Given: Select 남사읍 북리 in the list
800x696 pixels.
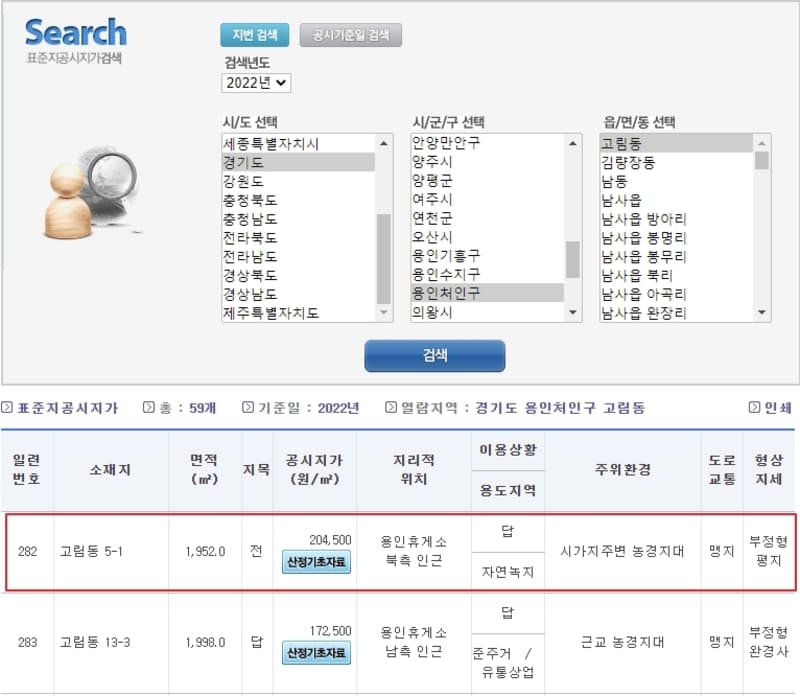Looking at the screenshot, I should 676,275.
